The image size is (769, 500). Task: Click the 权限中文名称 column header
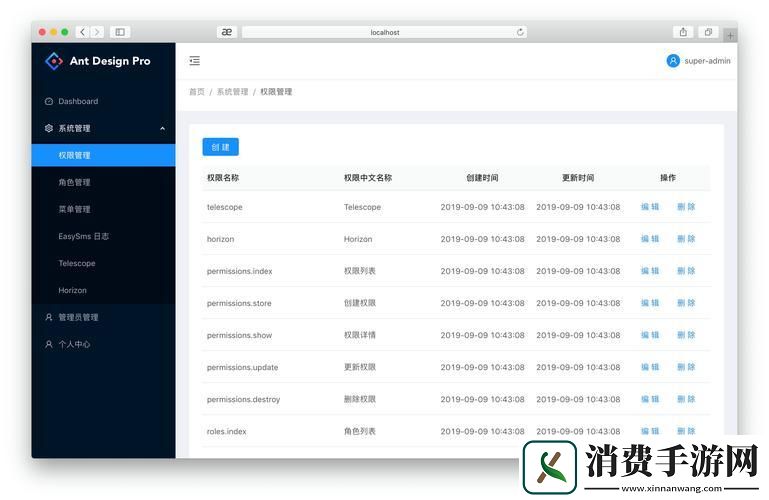[x=368, y=178]
